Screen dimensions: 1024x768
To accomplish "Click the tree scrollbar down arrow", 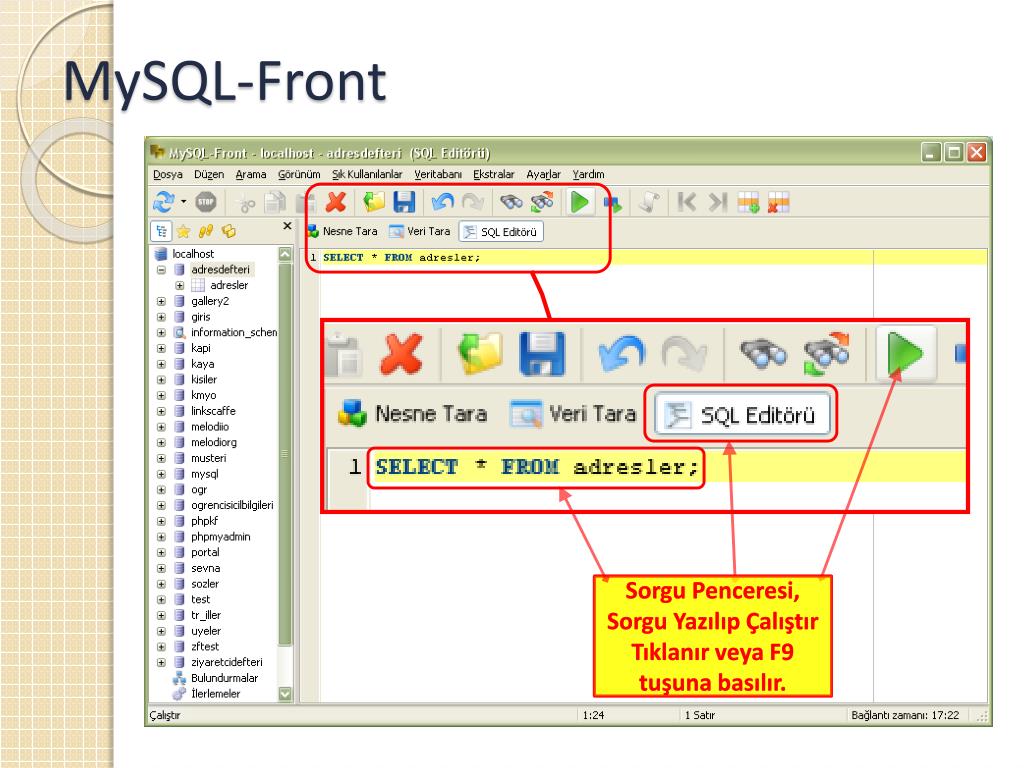I will (285, 694).
